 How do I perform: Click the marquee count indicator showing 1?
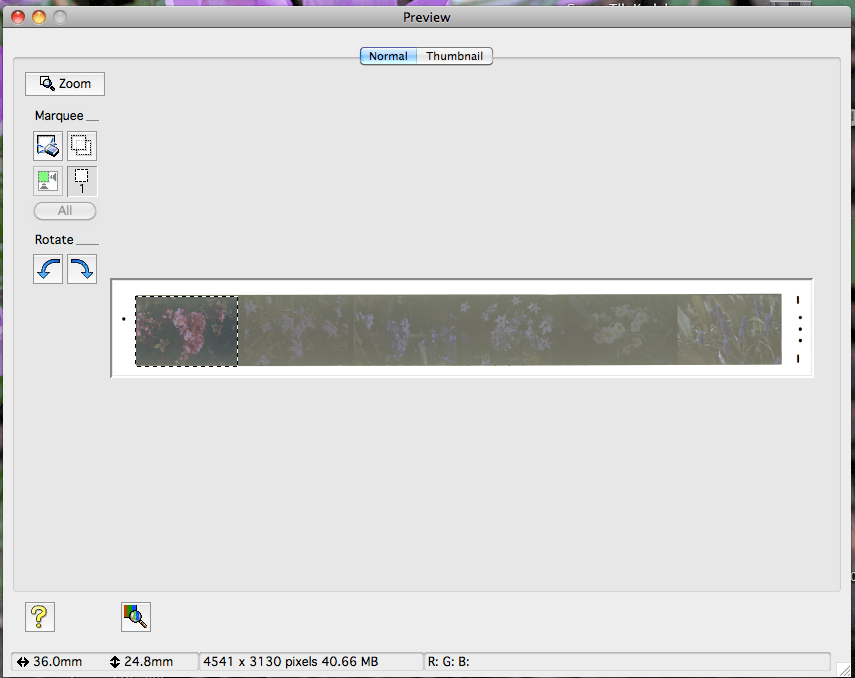click(x=82, y=181)
